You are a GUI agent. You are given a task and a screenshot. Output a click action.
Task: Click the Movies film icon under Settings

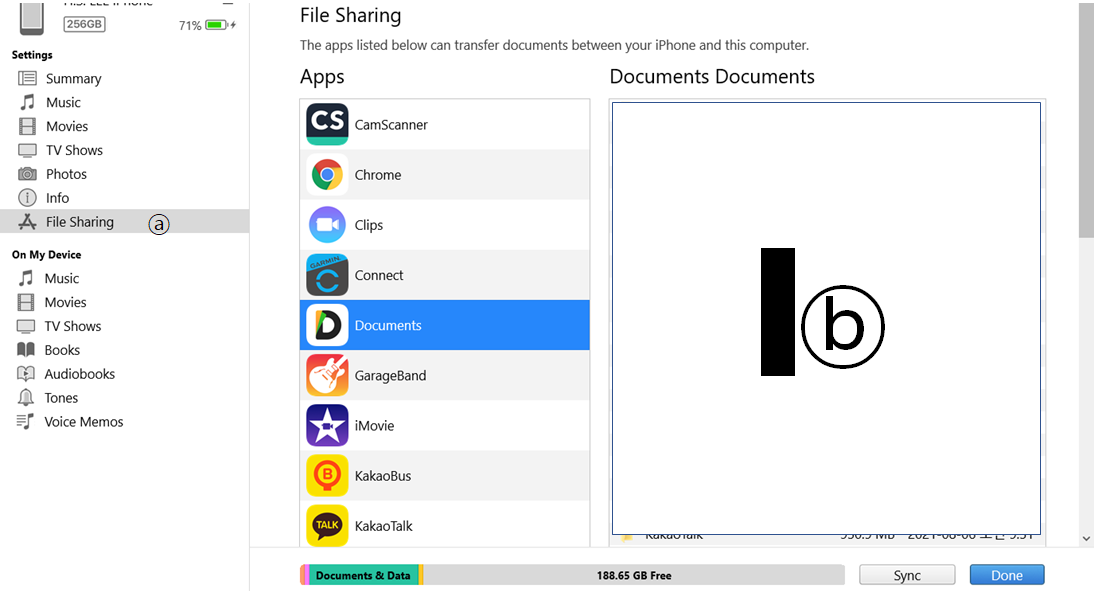point(27,126)
